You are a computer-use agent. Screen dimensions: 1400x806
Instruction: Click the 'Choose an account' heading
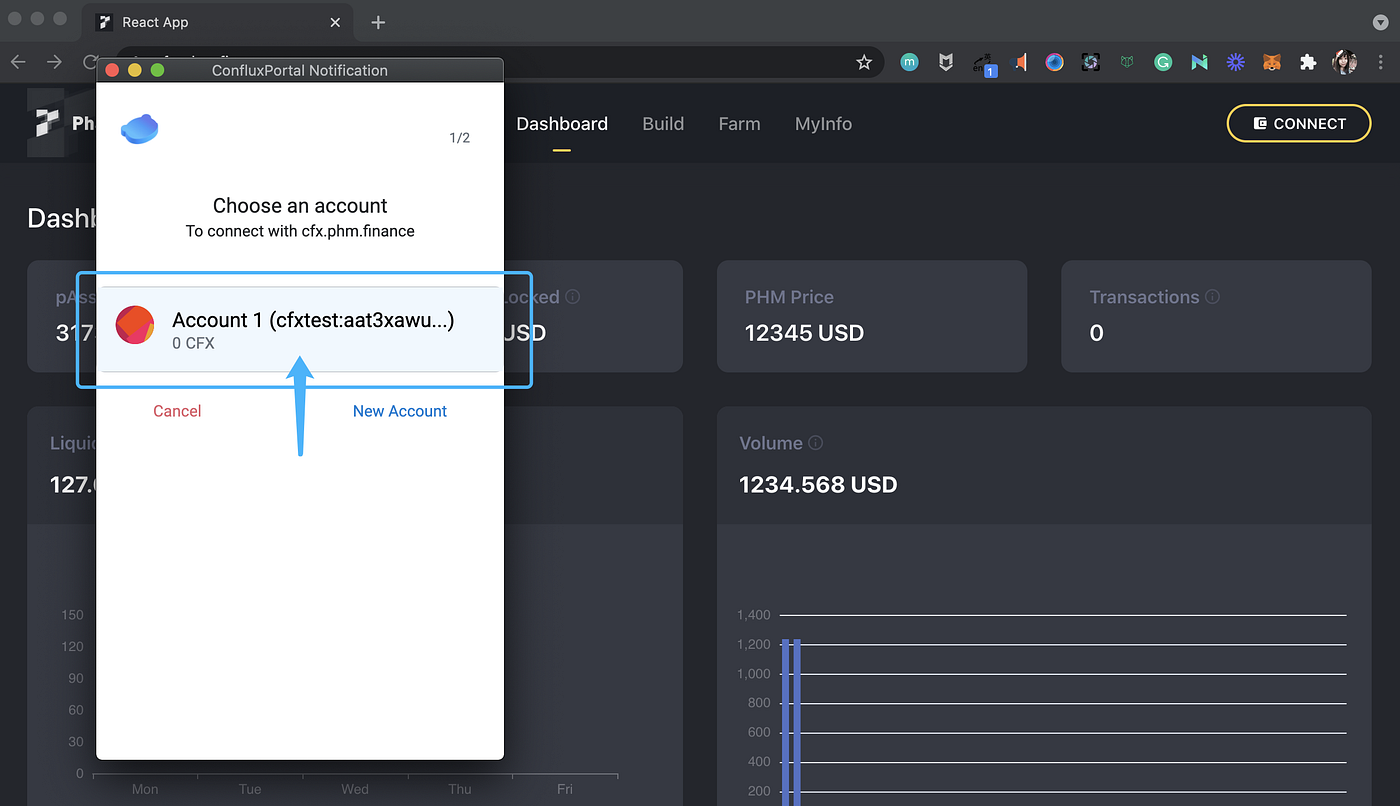click(300, 206)
